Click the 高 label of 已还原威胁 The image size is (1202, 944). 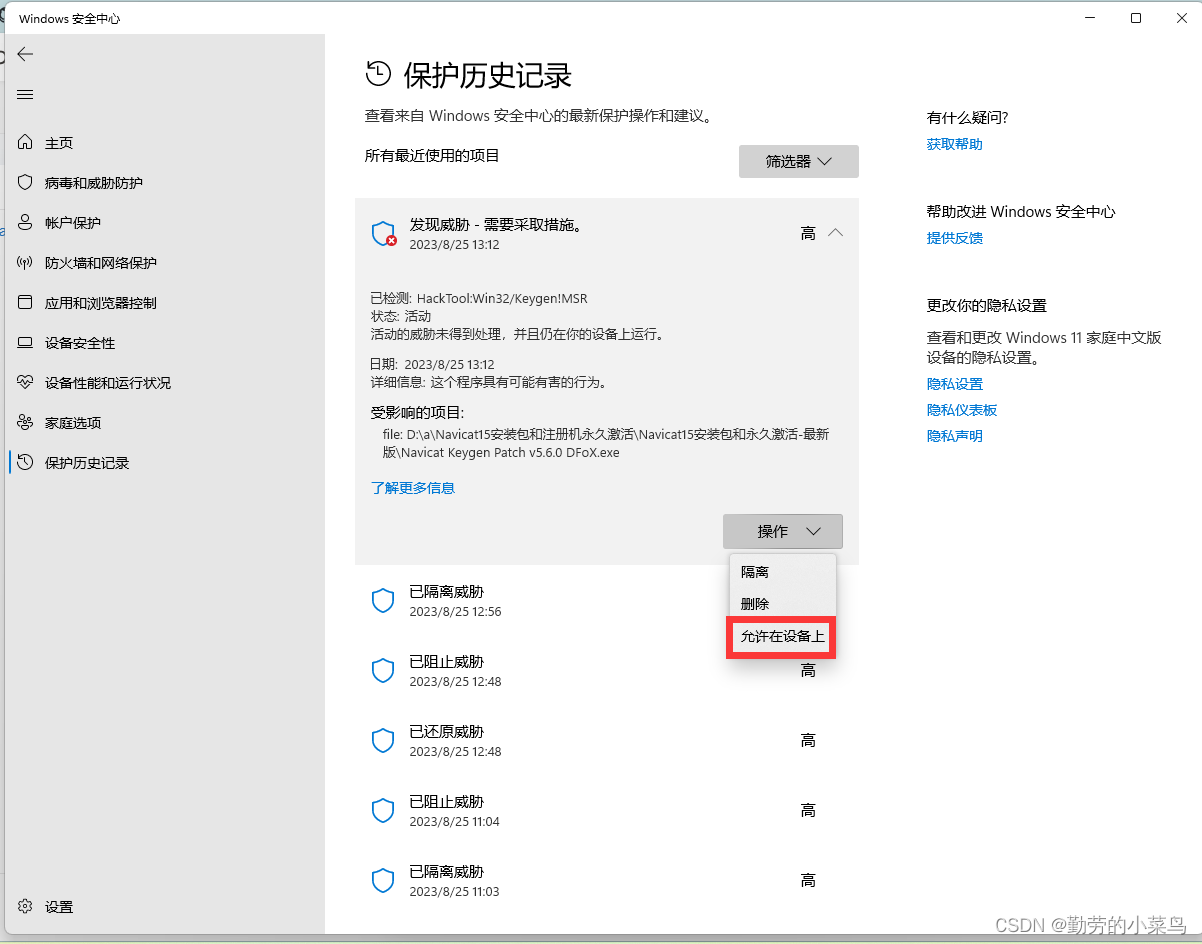tap(808, 741)
